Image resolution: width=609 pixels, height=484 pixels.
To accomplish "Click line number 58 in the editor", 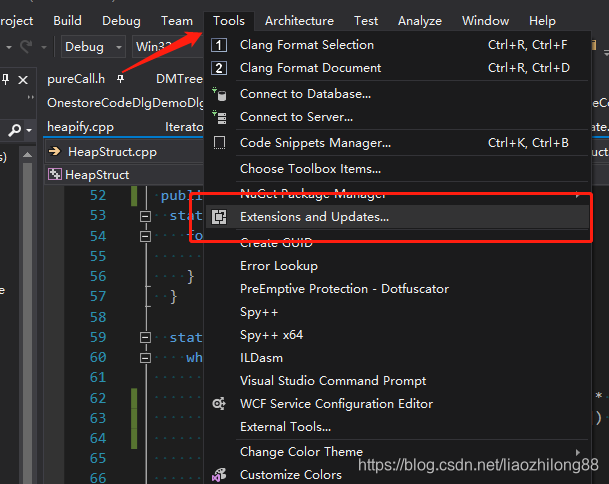I will click(x=98, y=317).
